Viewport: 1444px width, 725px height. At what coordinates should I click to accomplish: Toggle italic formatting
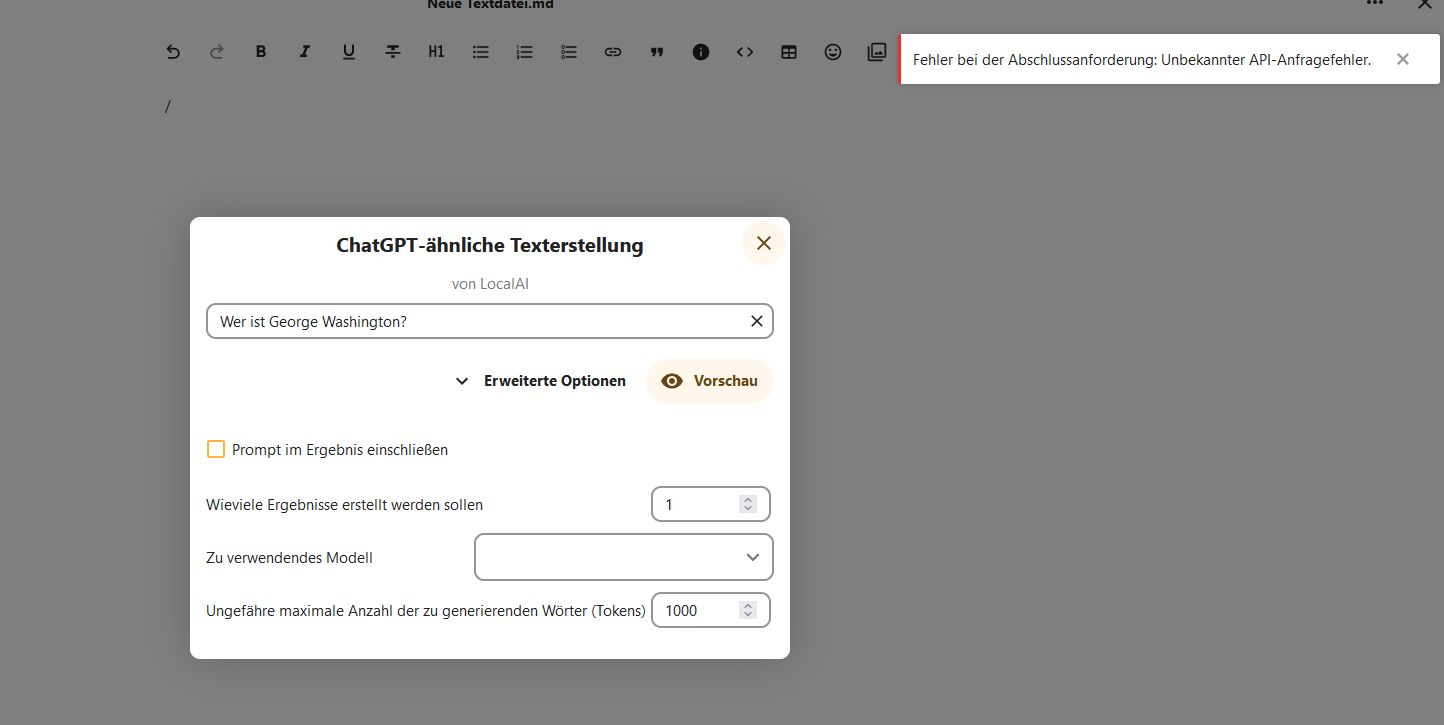(305, 51)
